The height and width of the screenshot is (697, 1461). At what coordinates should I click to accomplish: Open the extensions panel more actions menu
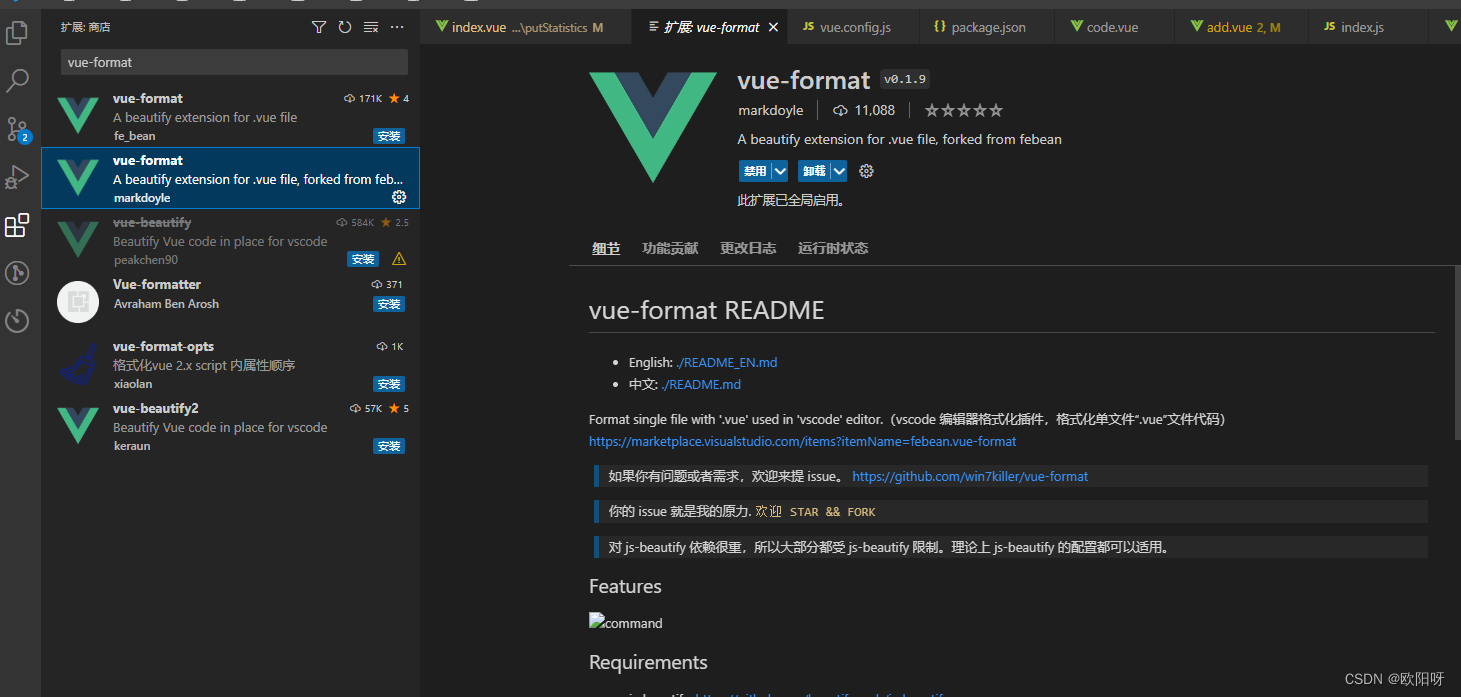point(397,27)
